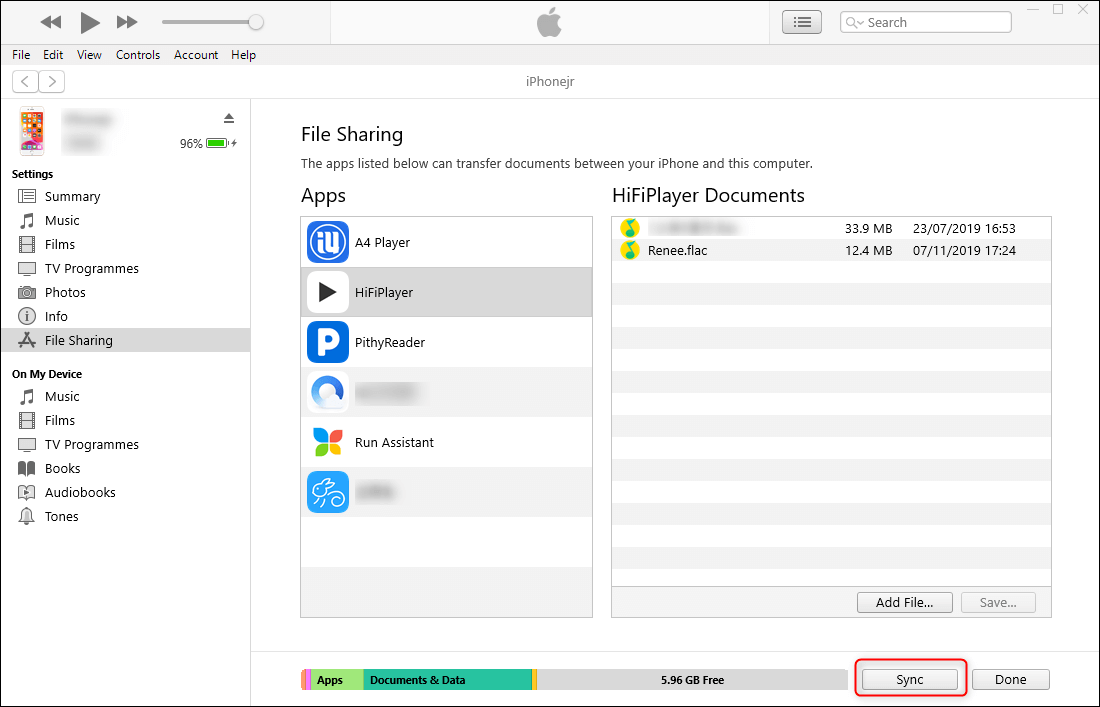The image size is (1100, 707).
Task: Adjust the volume slider knob
Action: (x=256, y=22)
